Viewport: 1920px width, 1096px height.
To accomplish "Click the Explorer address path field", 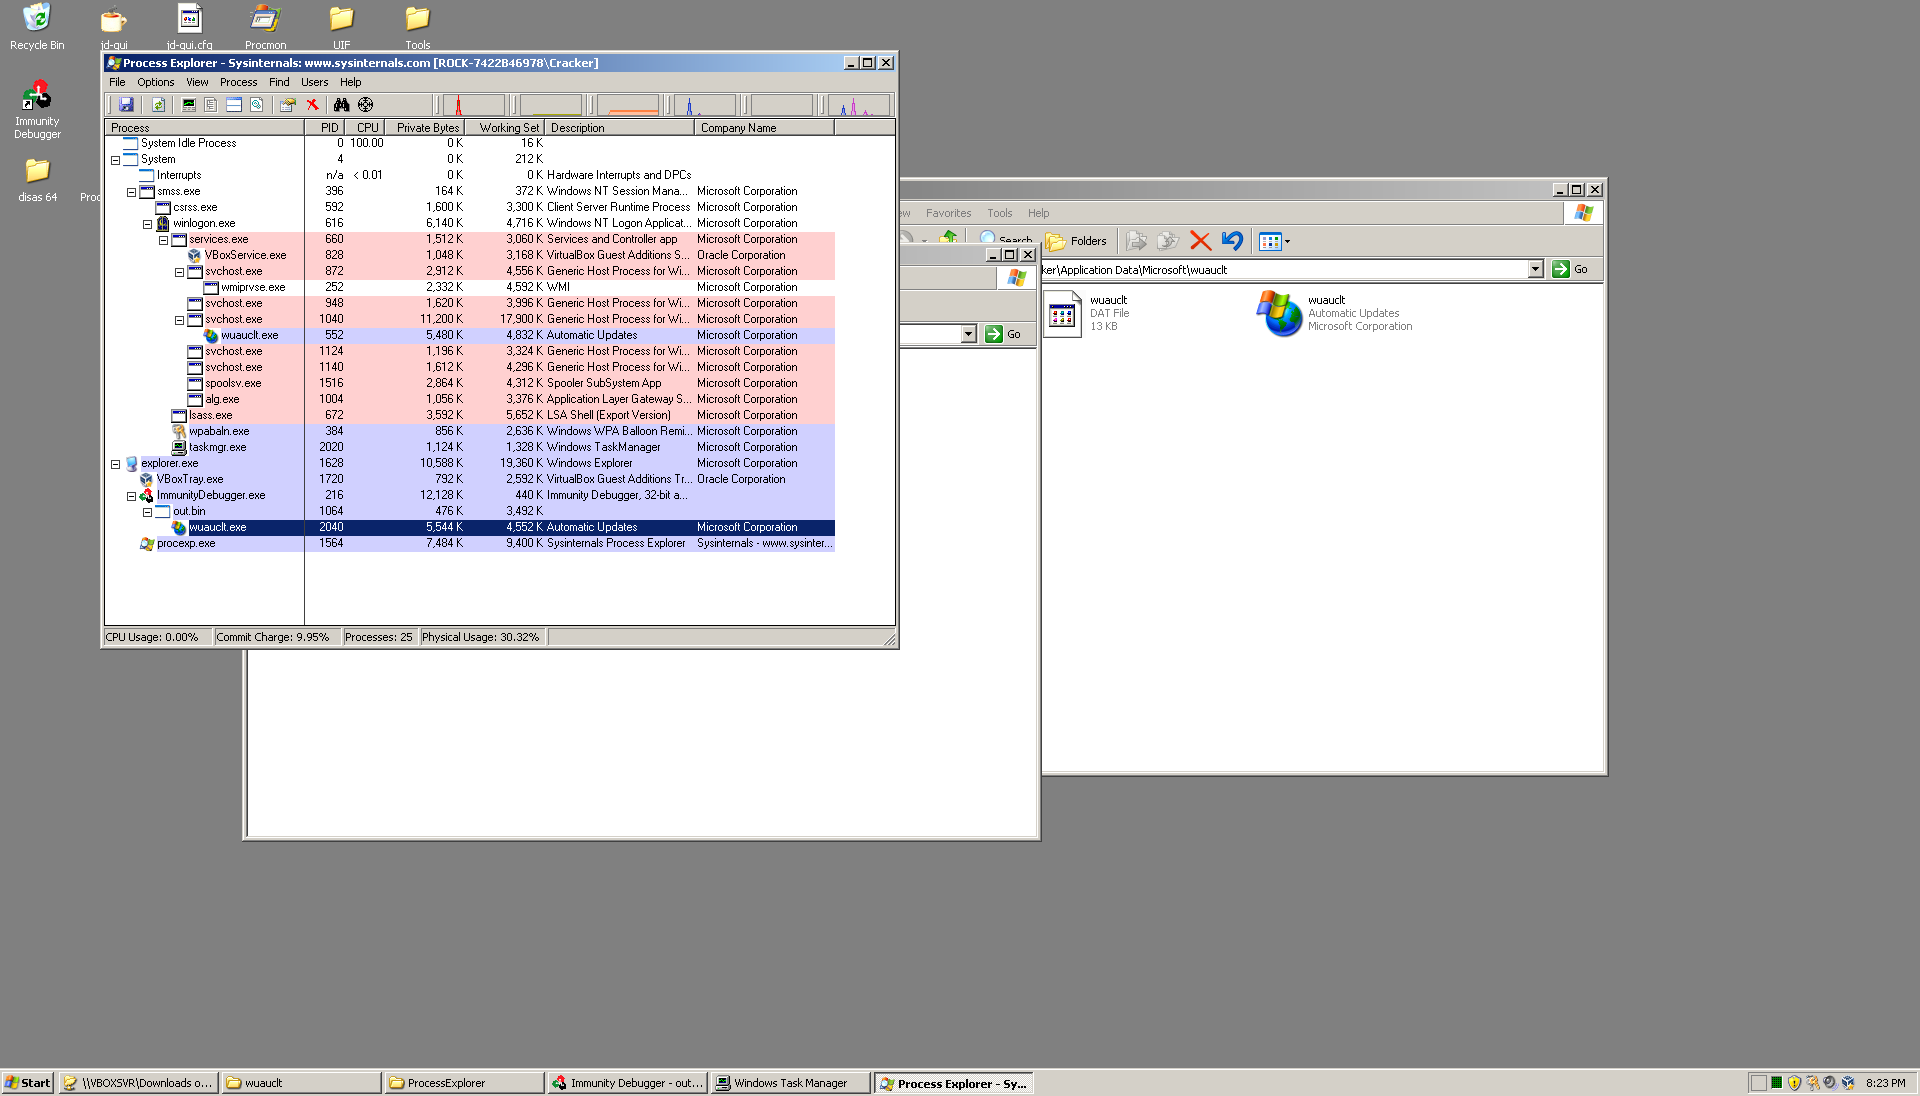I will 1285,269.
